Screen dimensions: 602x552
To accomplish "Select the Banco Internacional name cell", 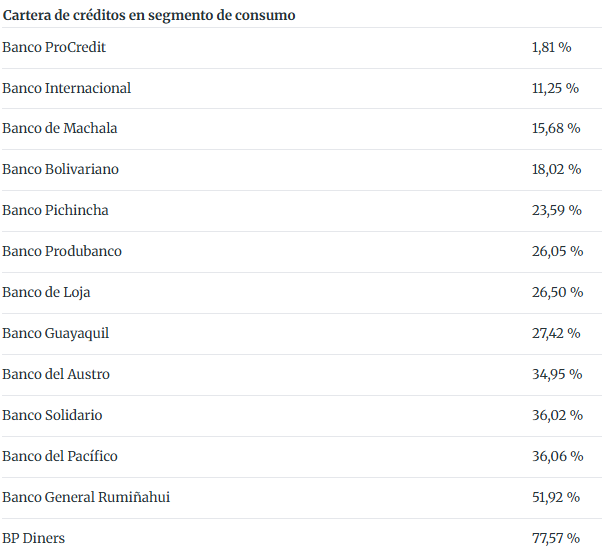I will point(66,88).
